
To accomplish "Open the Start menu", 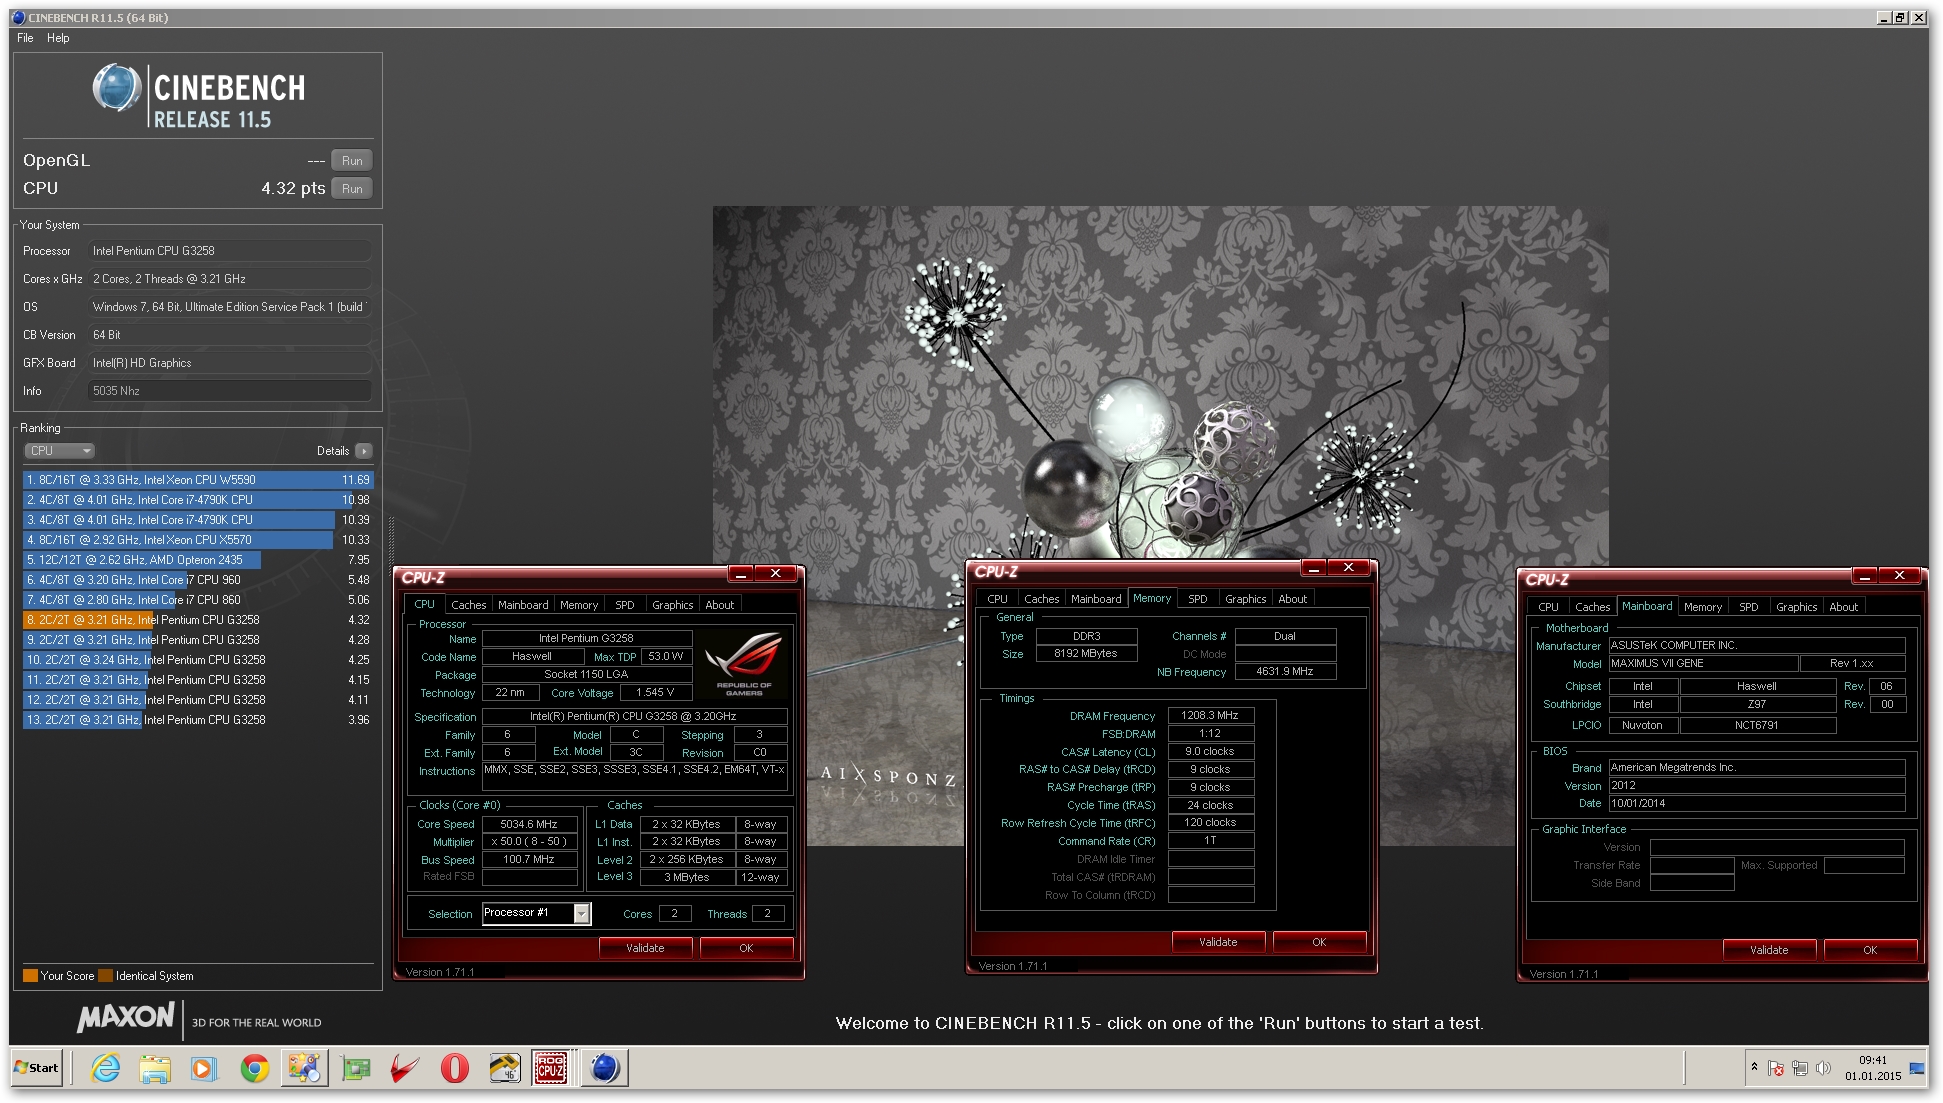I will coord(37,1068).
